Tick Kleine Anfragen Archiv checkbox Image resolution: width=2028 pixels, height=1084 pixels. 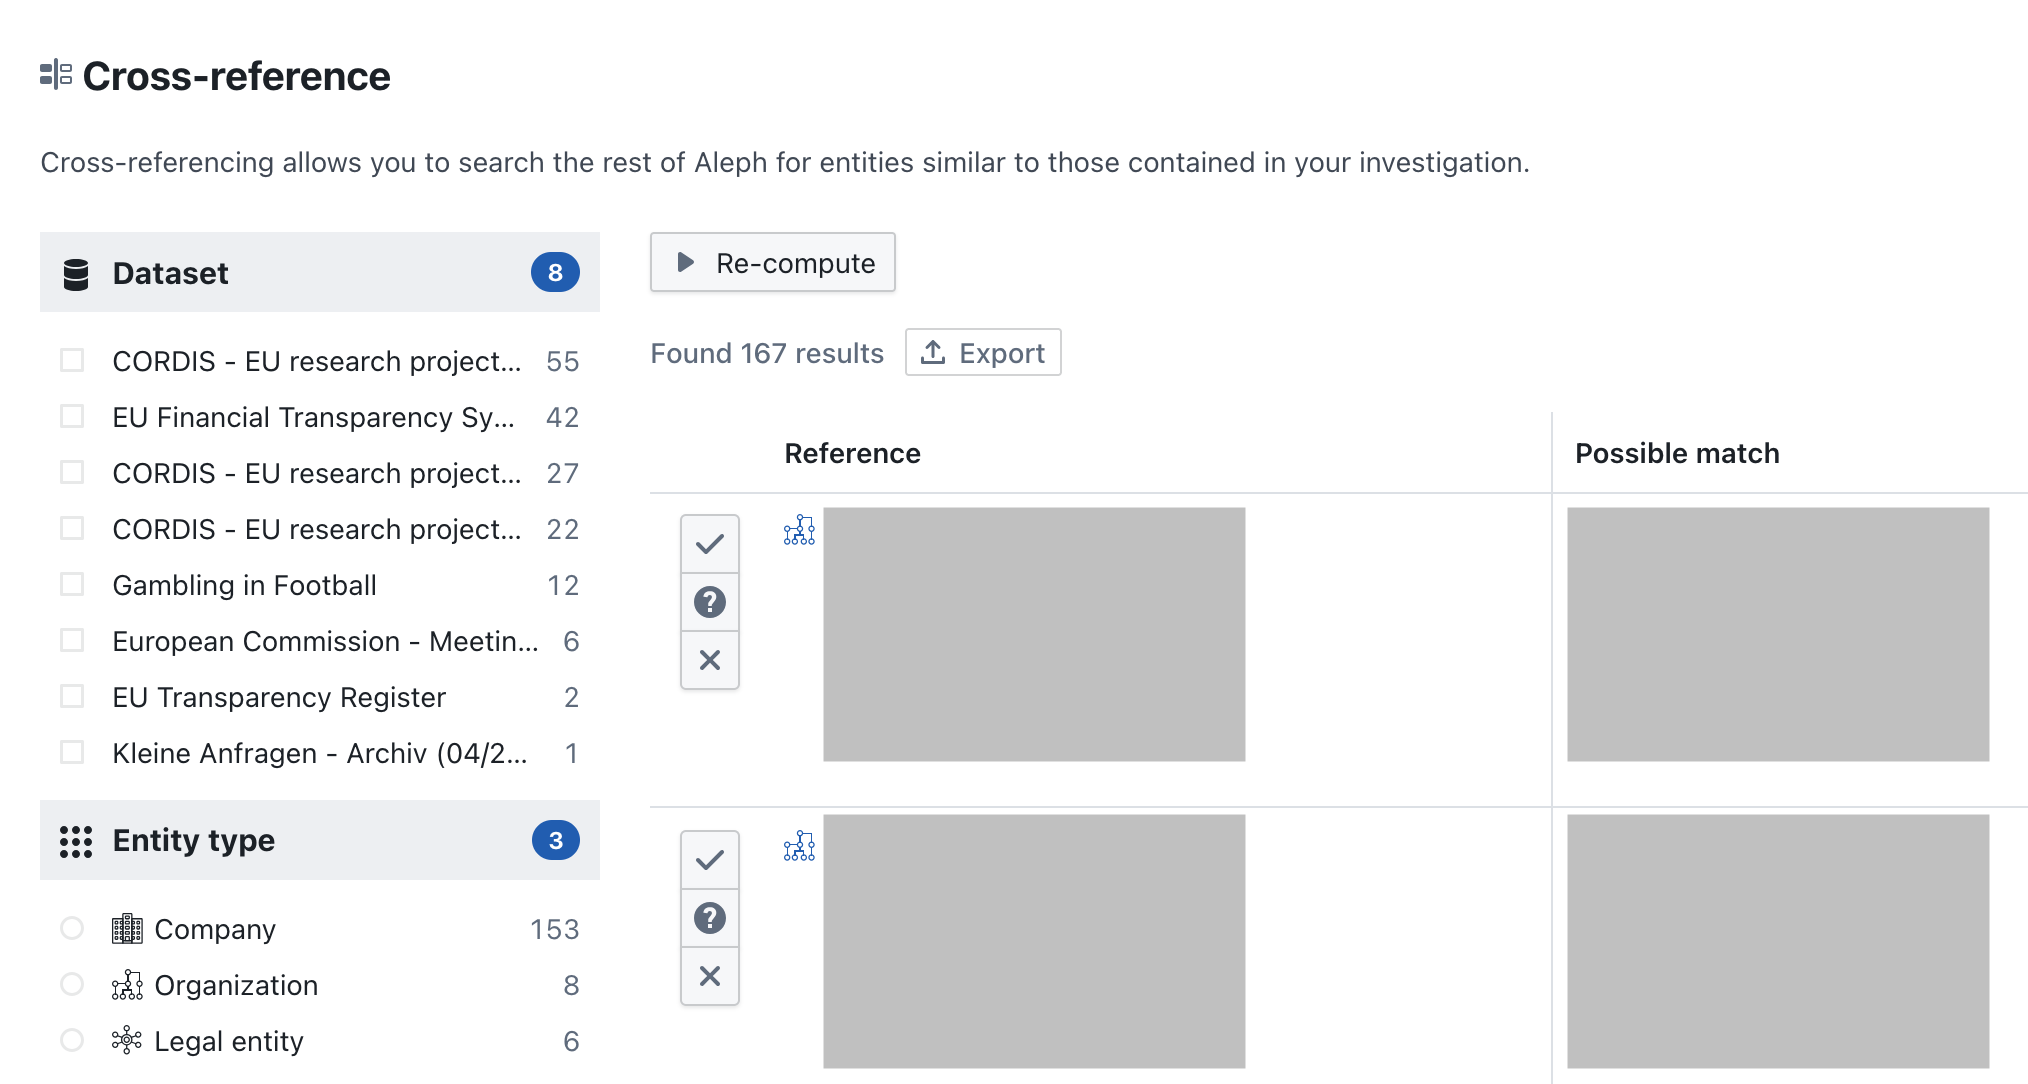(72, 752)
